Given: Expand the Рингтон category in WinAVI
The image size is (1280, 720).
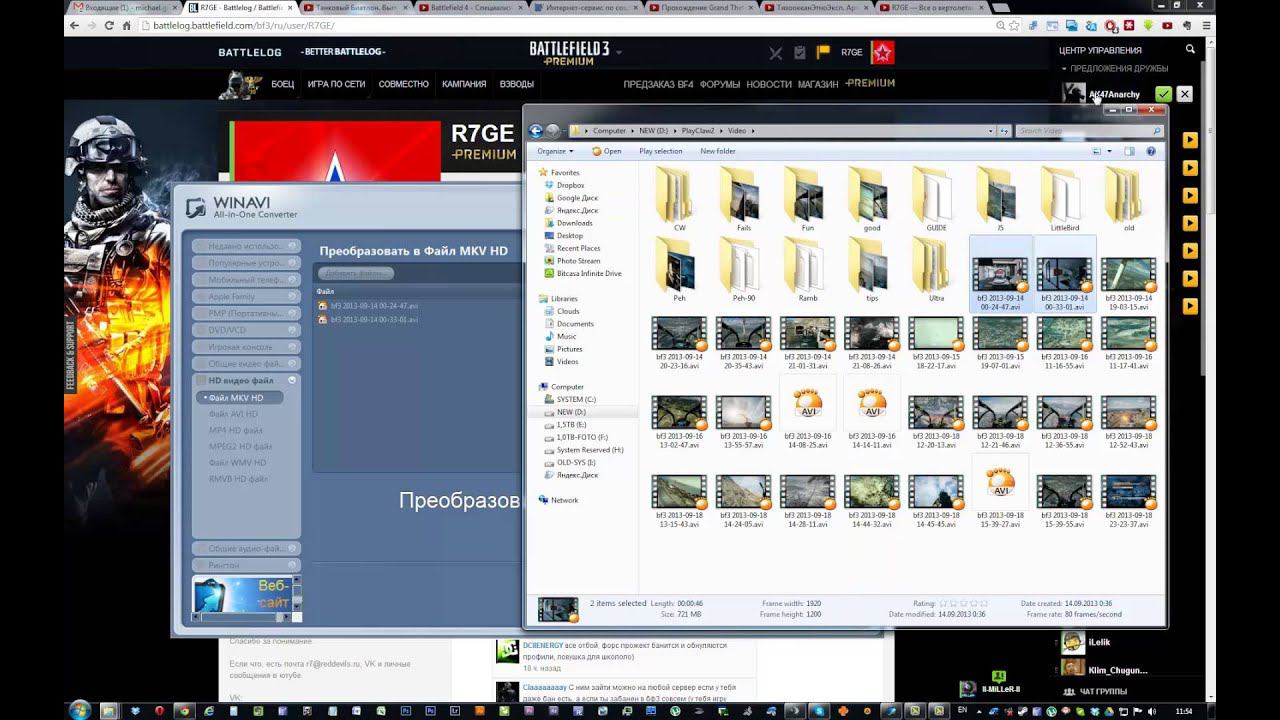Looking at the screenshot, I should [246, 565].
